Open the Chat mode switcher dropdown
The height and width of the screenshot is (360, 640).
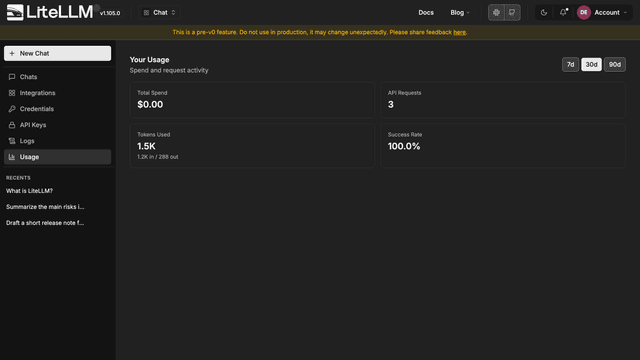click(160, 13)
